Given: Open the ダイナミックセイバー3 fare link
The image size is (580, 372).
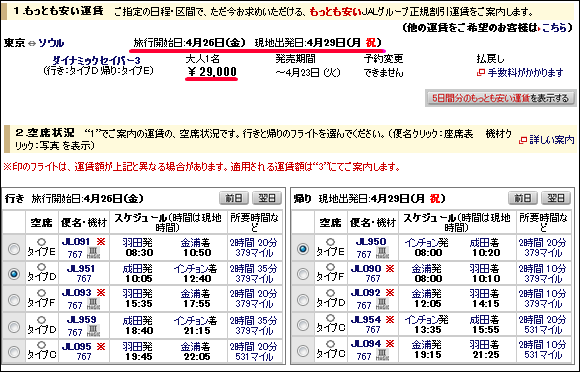Looking at the screenshot, I should pos(96,61).
